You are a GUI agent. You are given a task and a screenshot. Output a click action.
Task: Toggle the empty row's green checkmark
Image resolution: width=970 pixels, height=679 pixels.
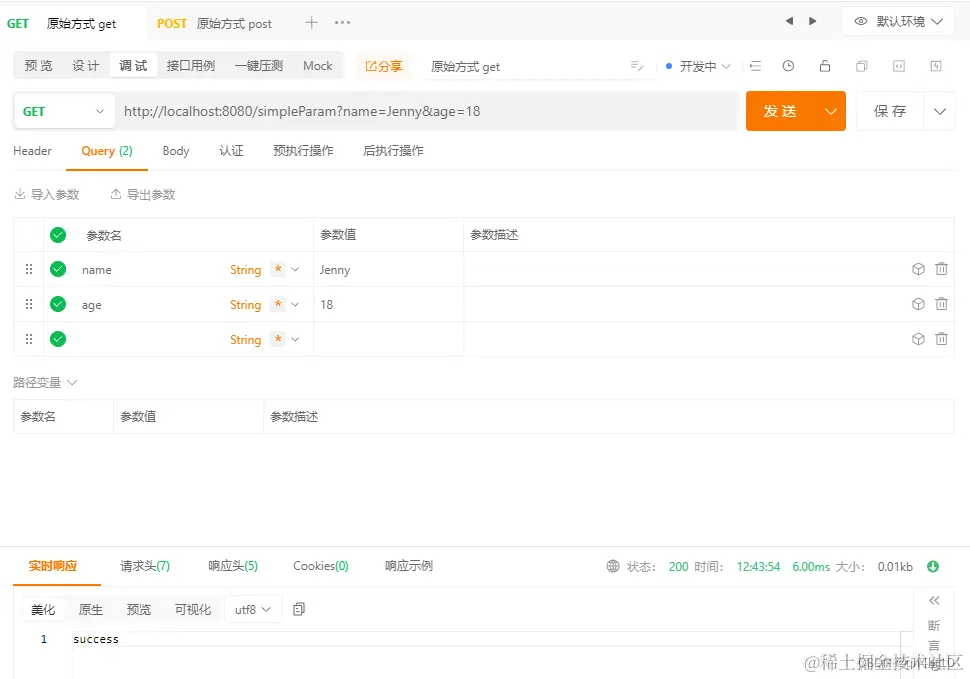pyautogui.click(x=58, y=339)
